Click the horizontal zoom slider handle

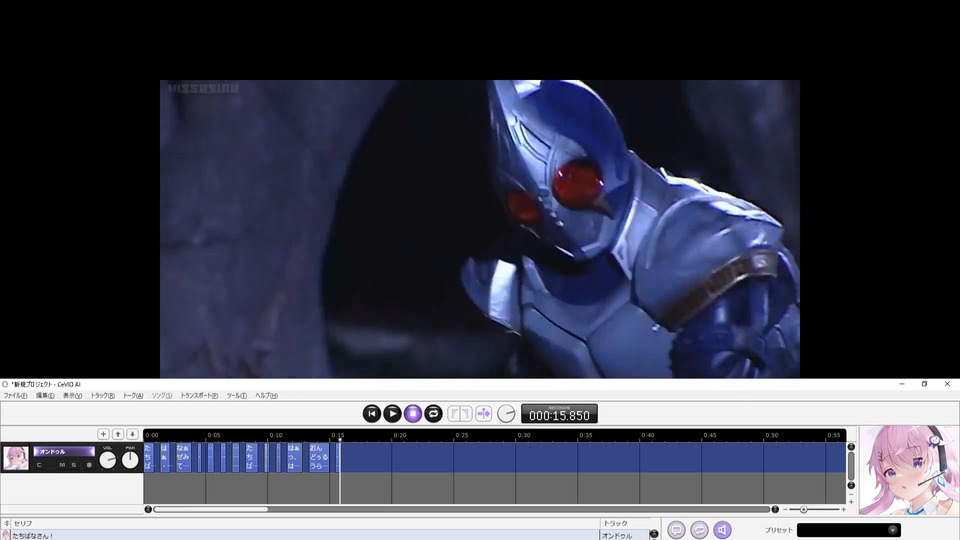(x=804, y=509)
